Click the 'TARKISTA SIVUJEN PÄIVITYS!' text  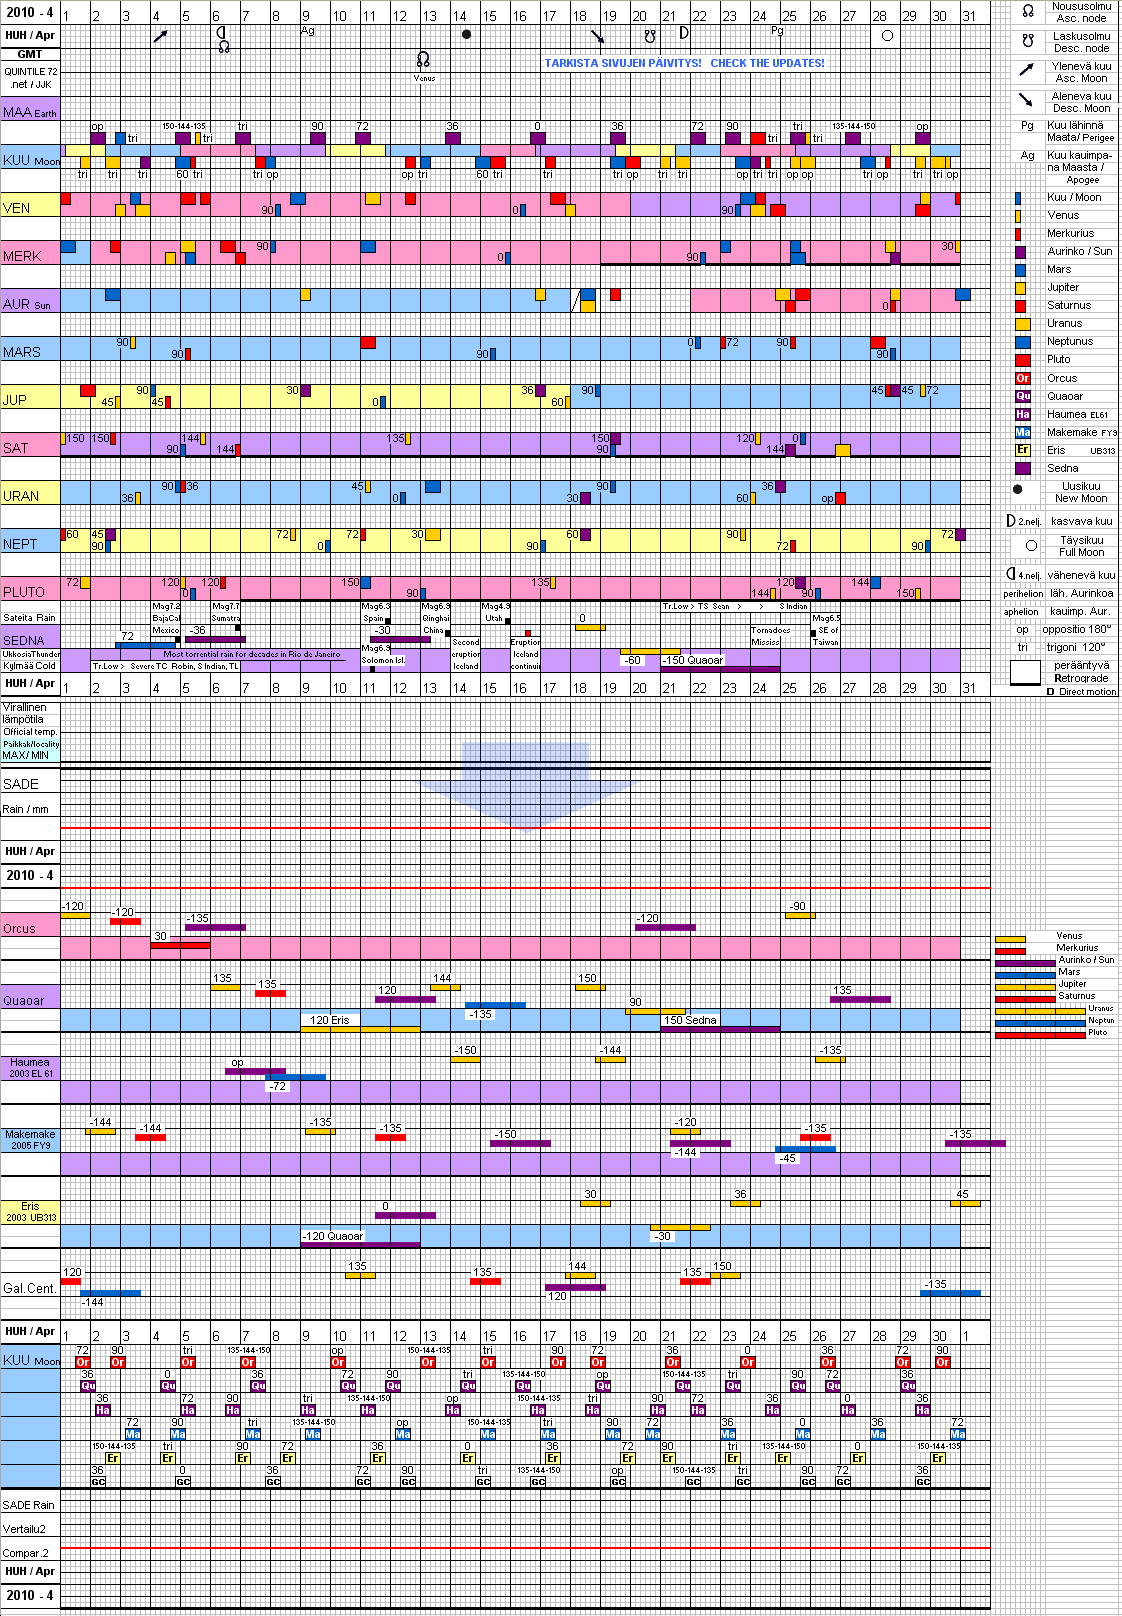coord(622,63)
